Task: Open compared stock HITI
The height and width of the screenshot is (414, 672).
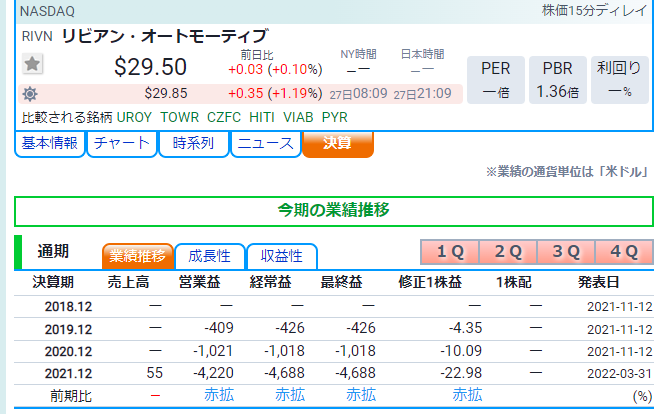Action: (262, 117)
